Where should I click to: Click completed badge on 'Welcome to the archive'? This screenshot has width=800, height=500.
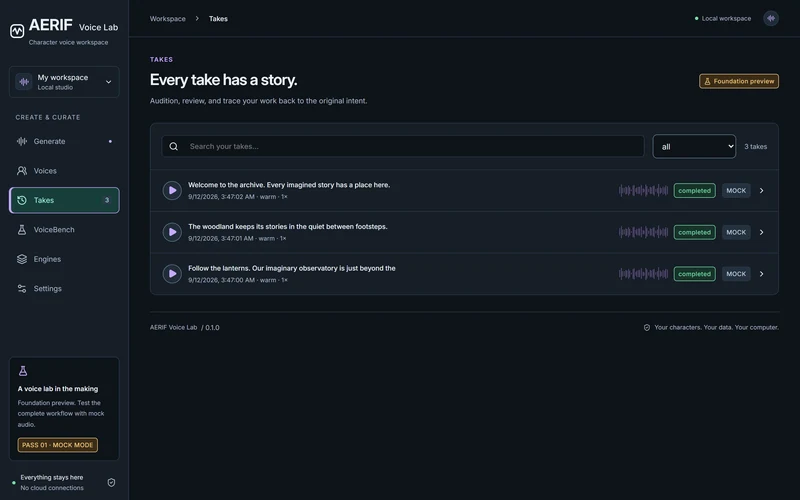(694, 190)
